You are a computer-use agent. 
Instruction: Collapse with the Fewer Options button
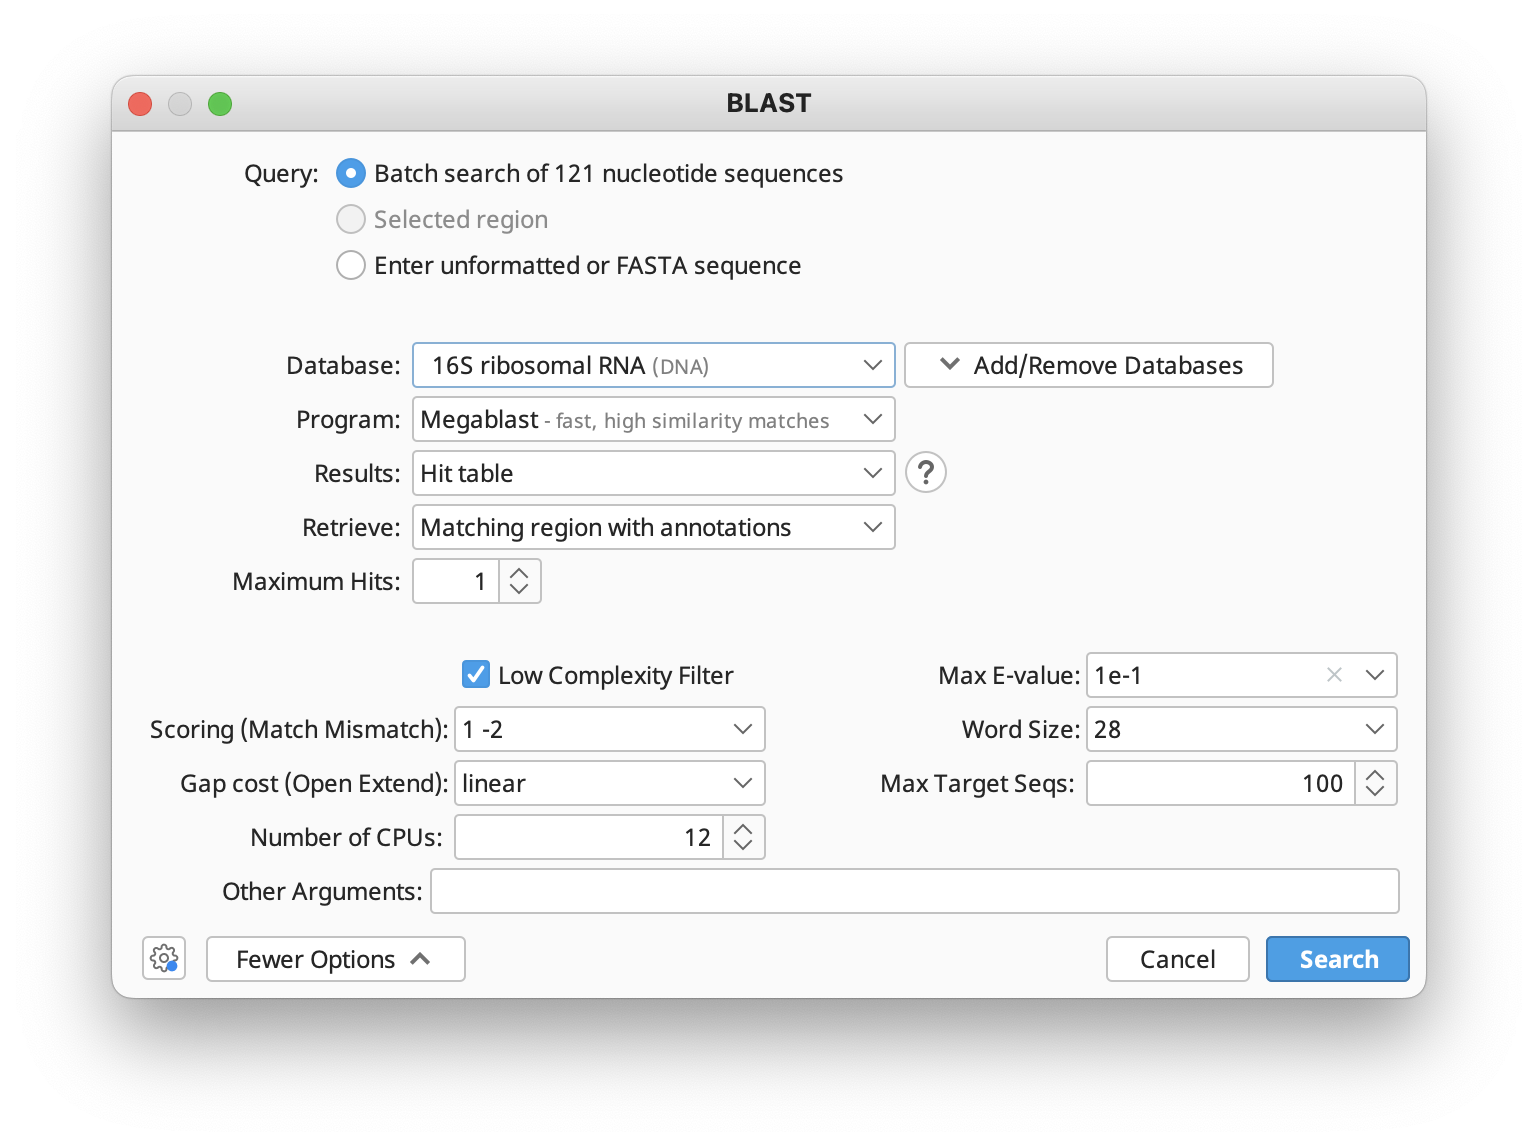click(336, 959)
